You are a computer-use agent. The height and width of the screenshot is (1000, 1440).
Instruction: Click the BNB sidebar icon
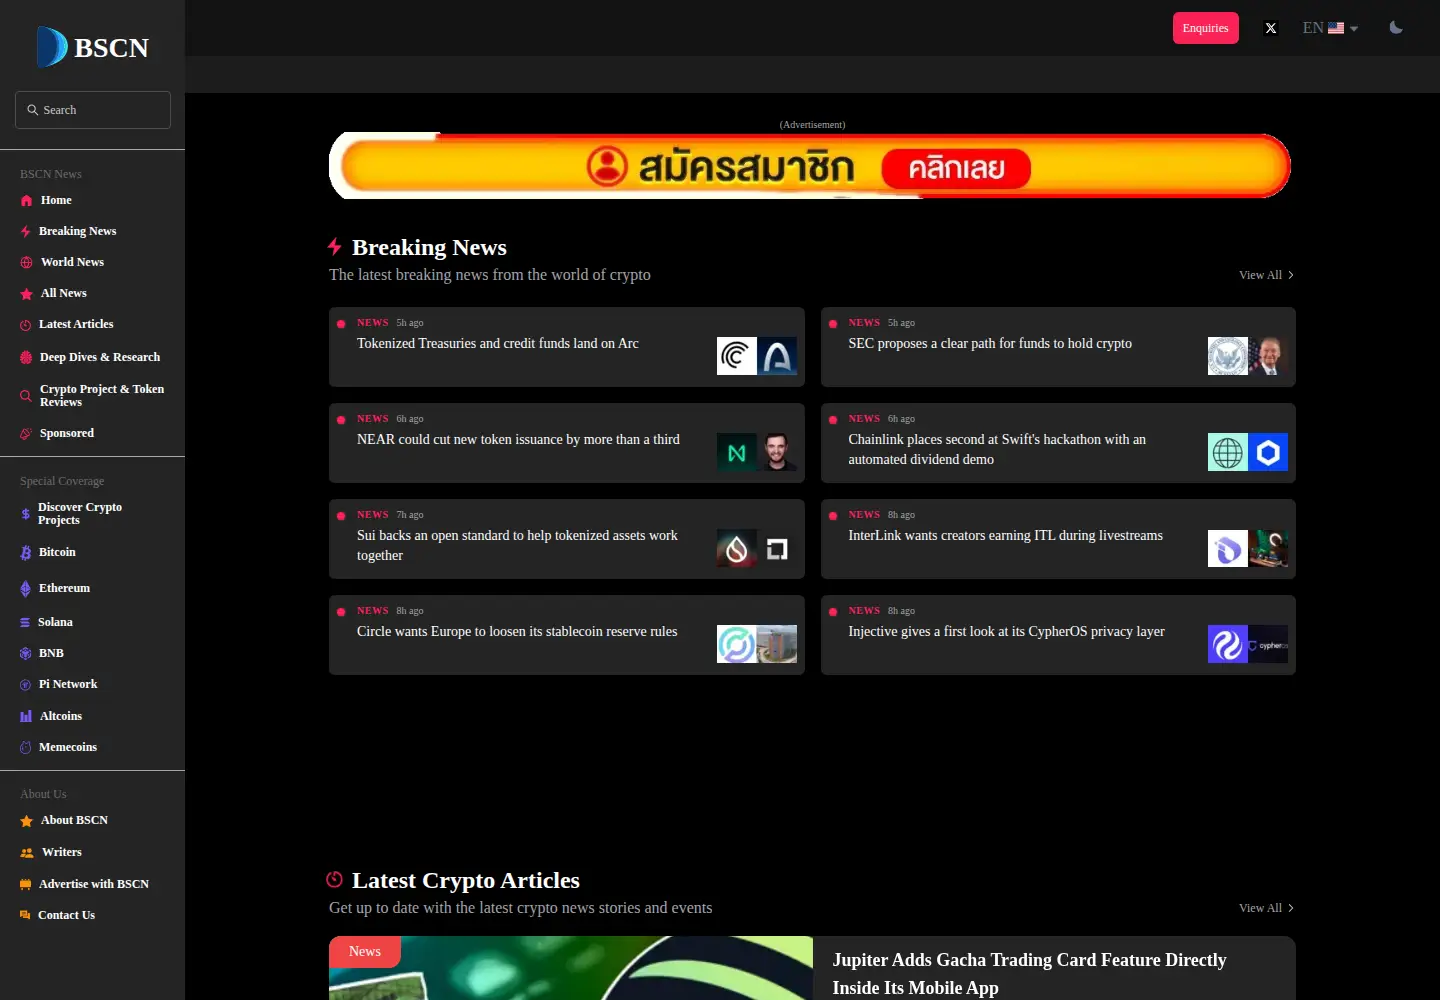tap(26, 654)
